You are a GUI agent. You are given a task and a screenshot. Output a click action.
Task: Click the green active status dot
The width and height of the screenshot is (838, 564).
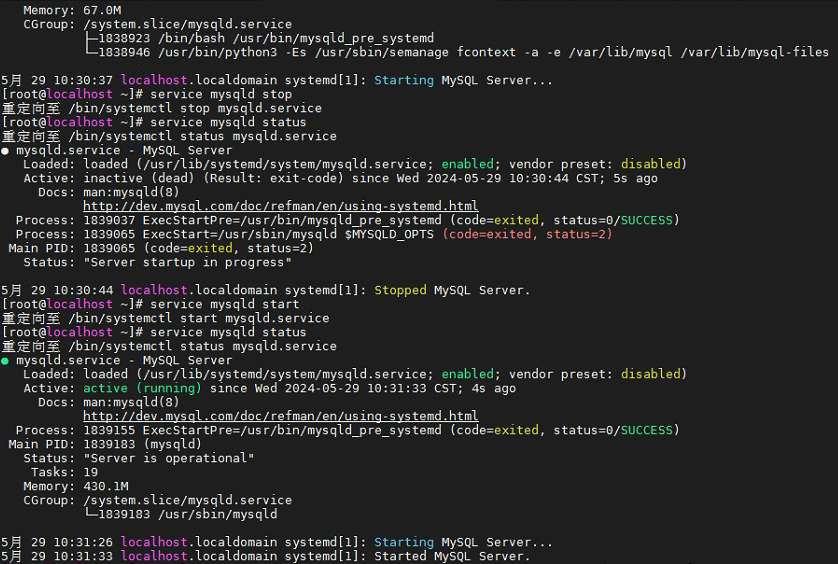coord(5,361)
